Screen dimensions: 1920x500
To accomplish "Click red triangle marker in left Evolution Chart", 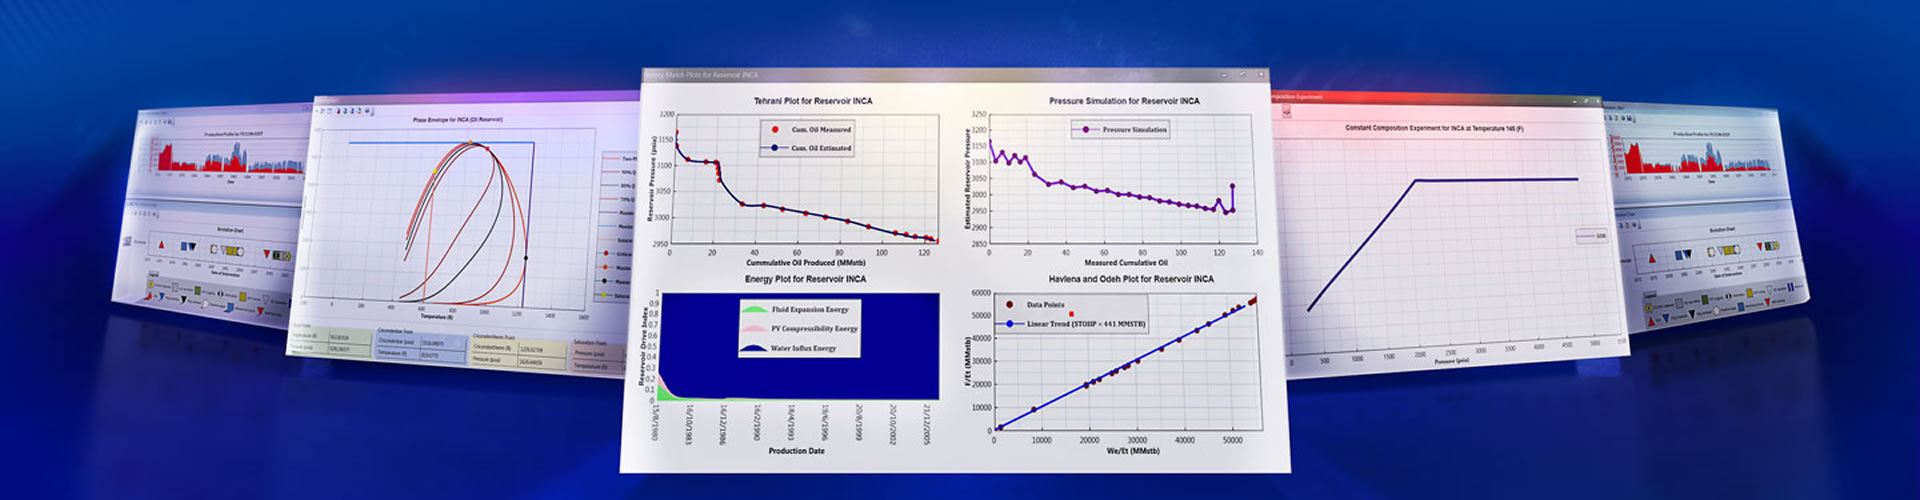I will point(161,244).
